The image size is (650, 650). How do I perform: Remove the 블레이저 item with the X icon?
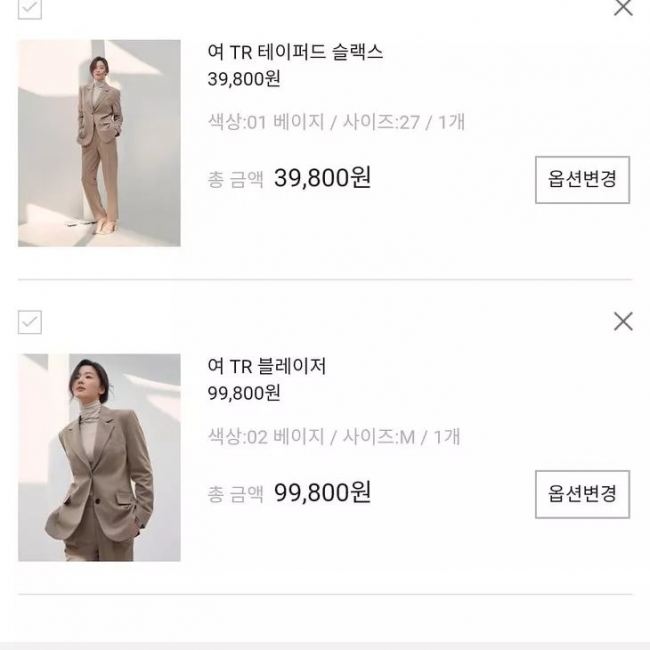(623, 321)
